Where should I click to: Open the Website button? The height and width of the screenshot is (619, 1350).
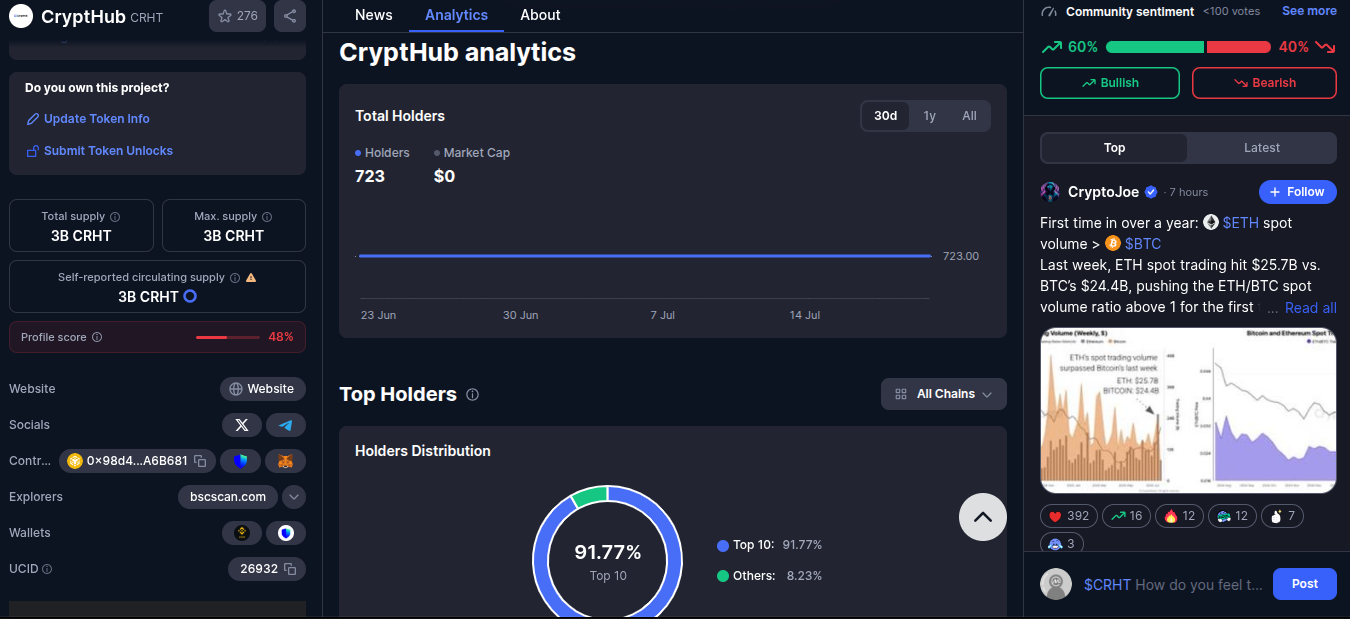pyautogui.click(x=263, y=389)
